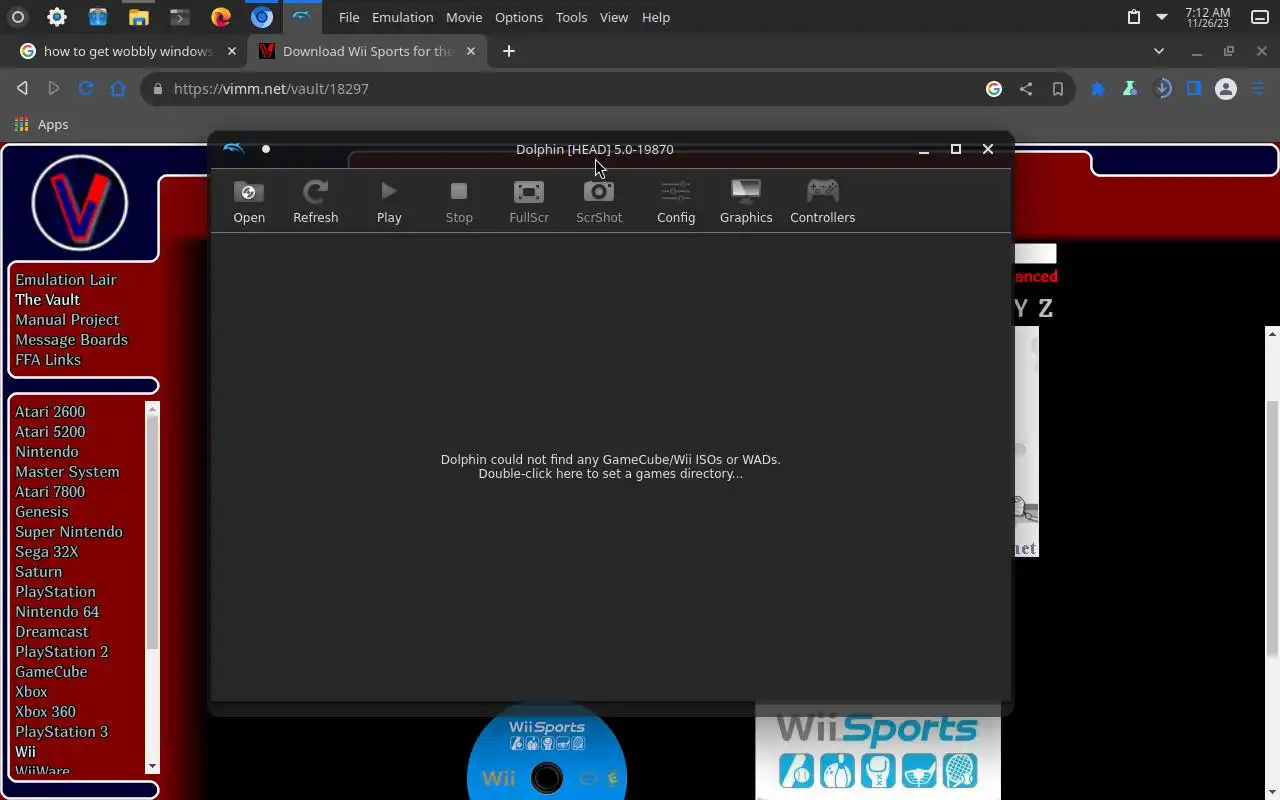
Task: Click the ScrShot camera icon
Action: 599,191
